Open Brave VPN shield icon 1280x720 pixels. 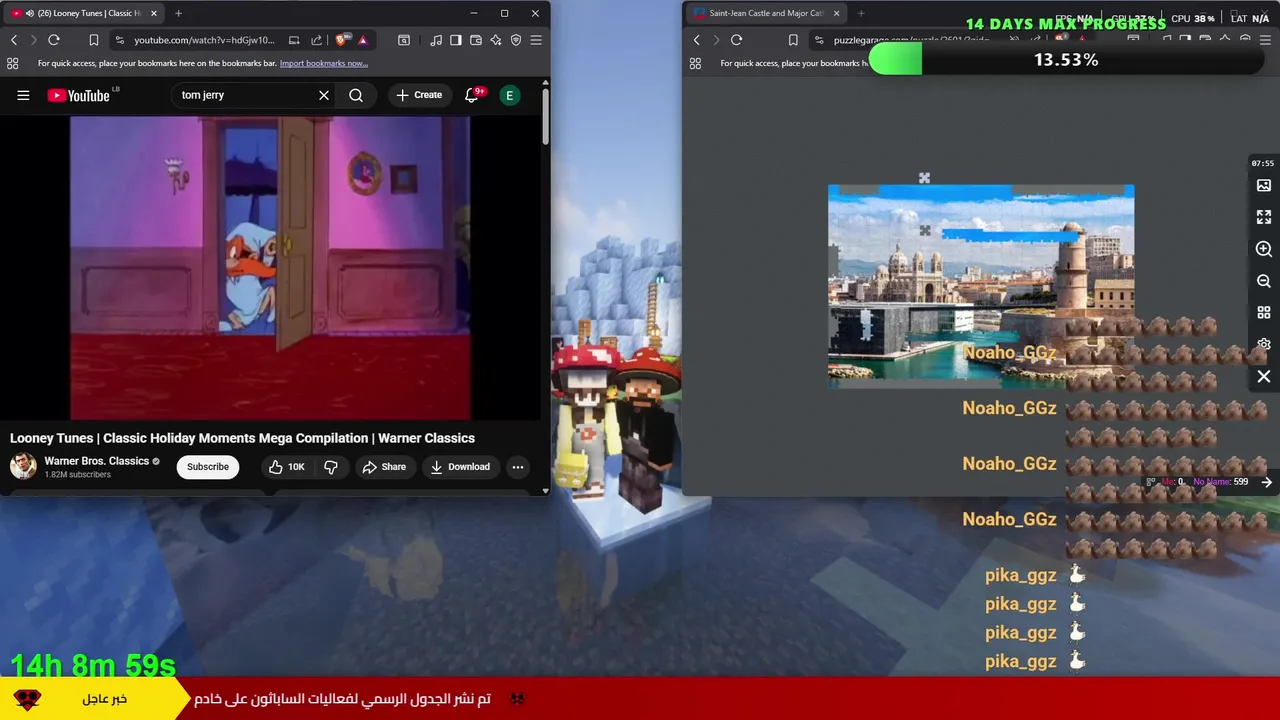click(x=516, y=40)
